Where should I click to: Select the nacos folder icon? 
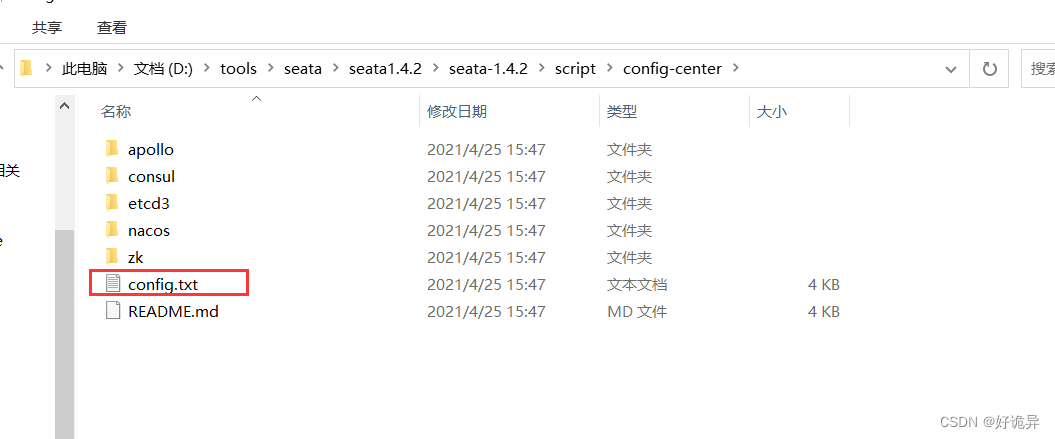click(x=112, y=230)
